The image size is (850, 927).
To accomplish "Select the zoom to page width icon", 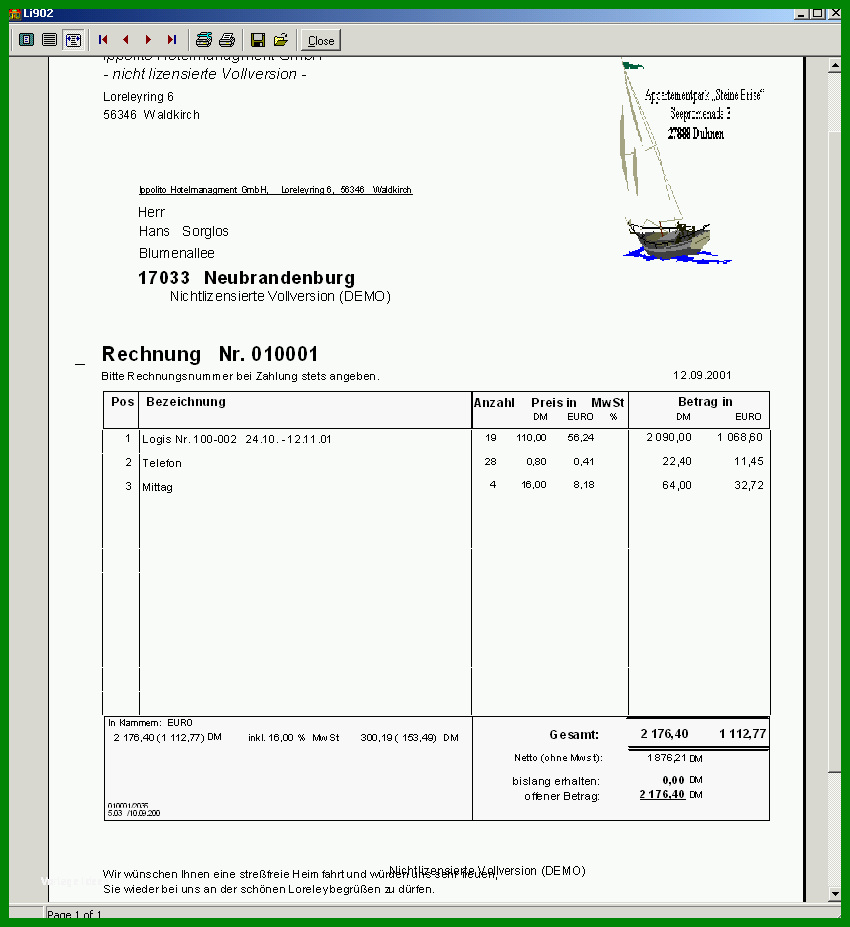I will coord(73,40).
